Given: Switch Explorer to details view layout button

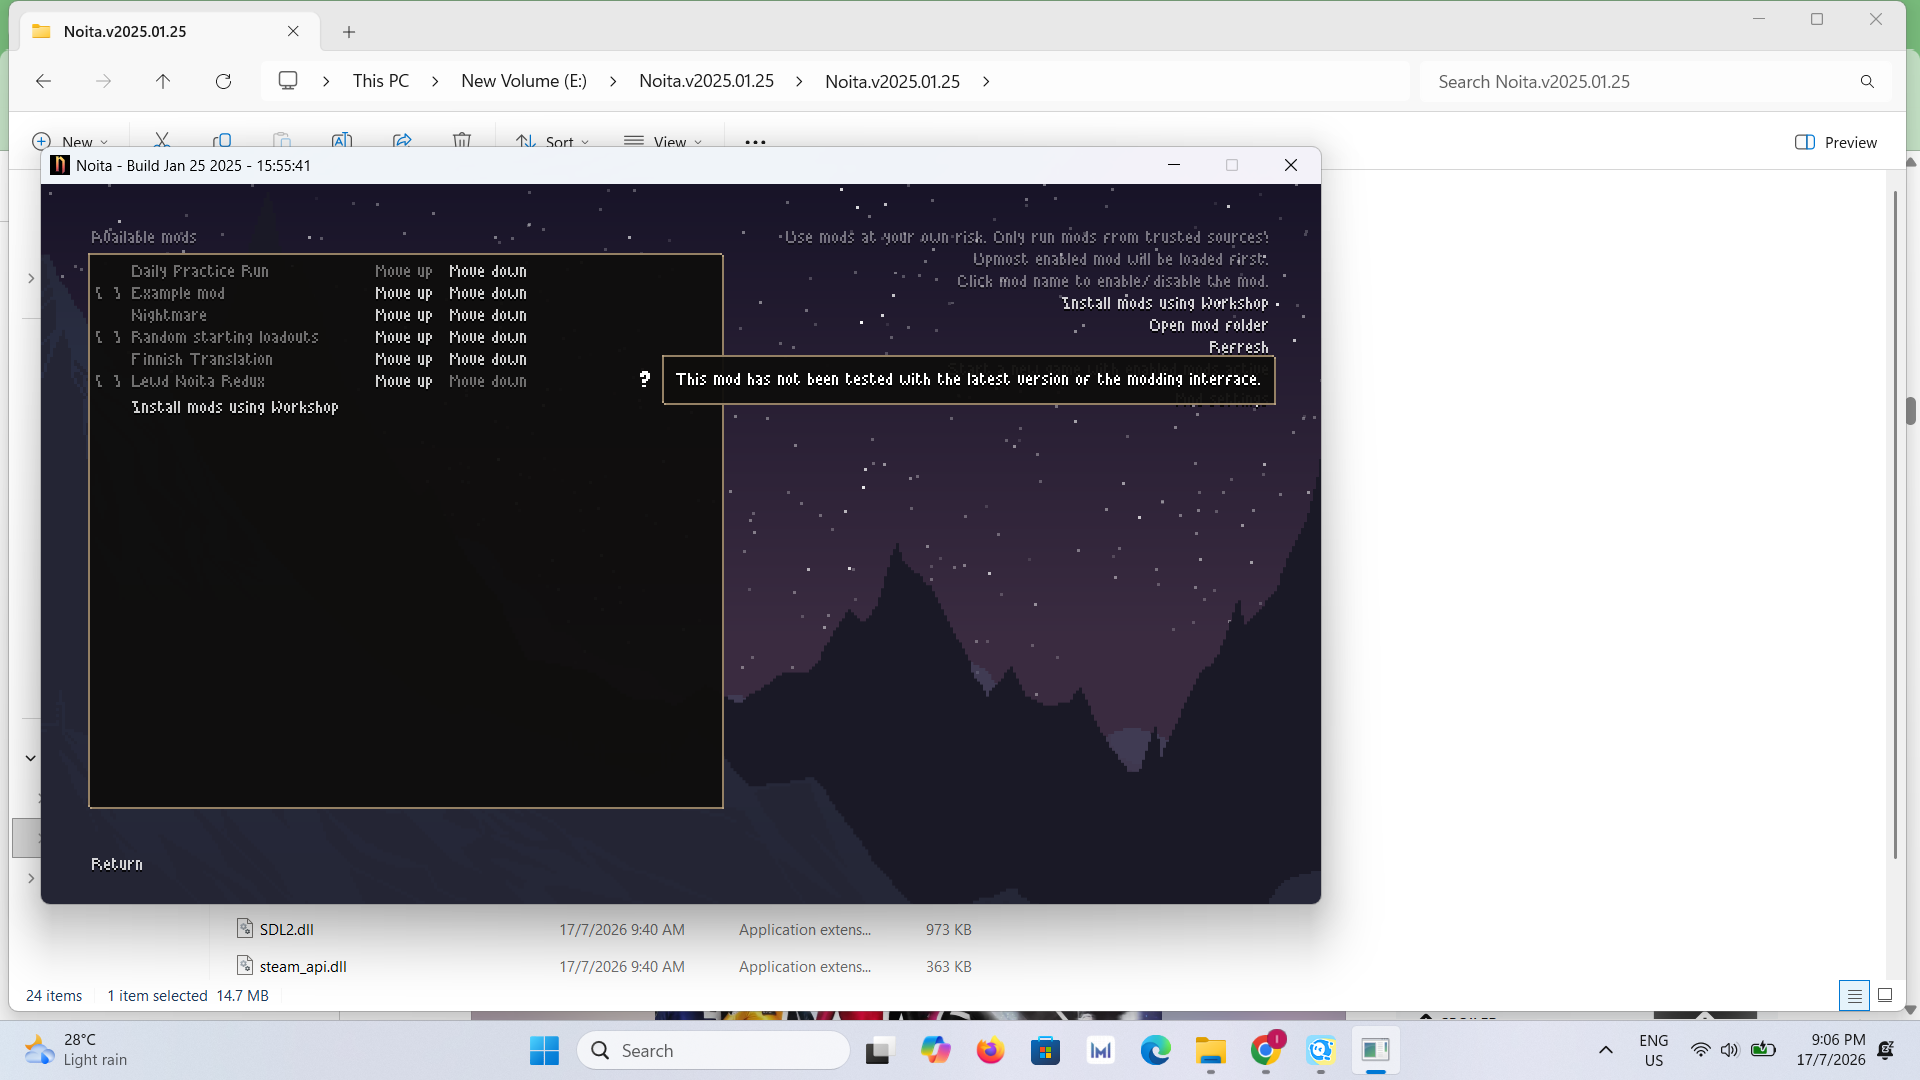Looking at the screenshot, I should [x=1854, y=996].
